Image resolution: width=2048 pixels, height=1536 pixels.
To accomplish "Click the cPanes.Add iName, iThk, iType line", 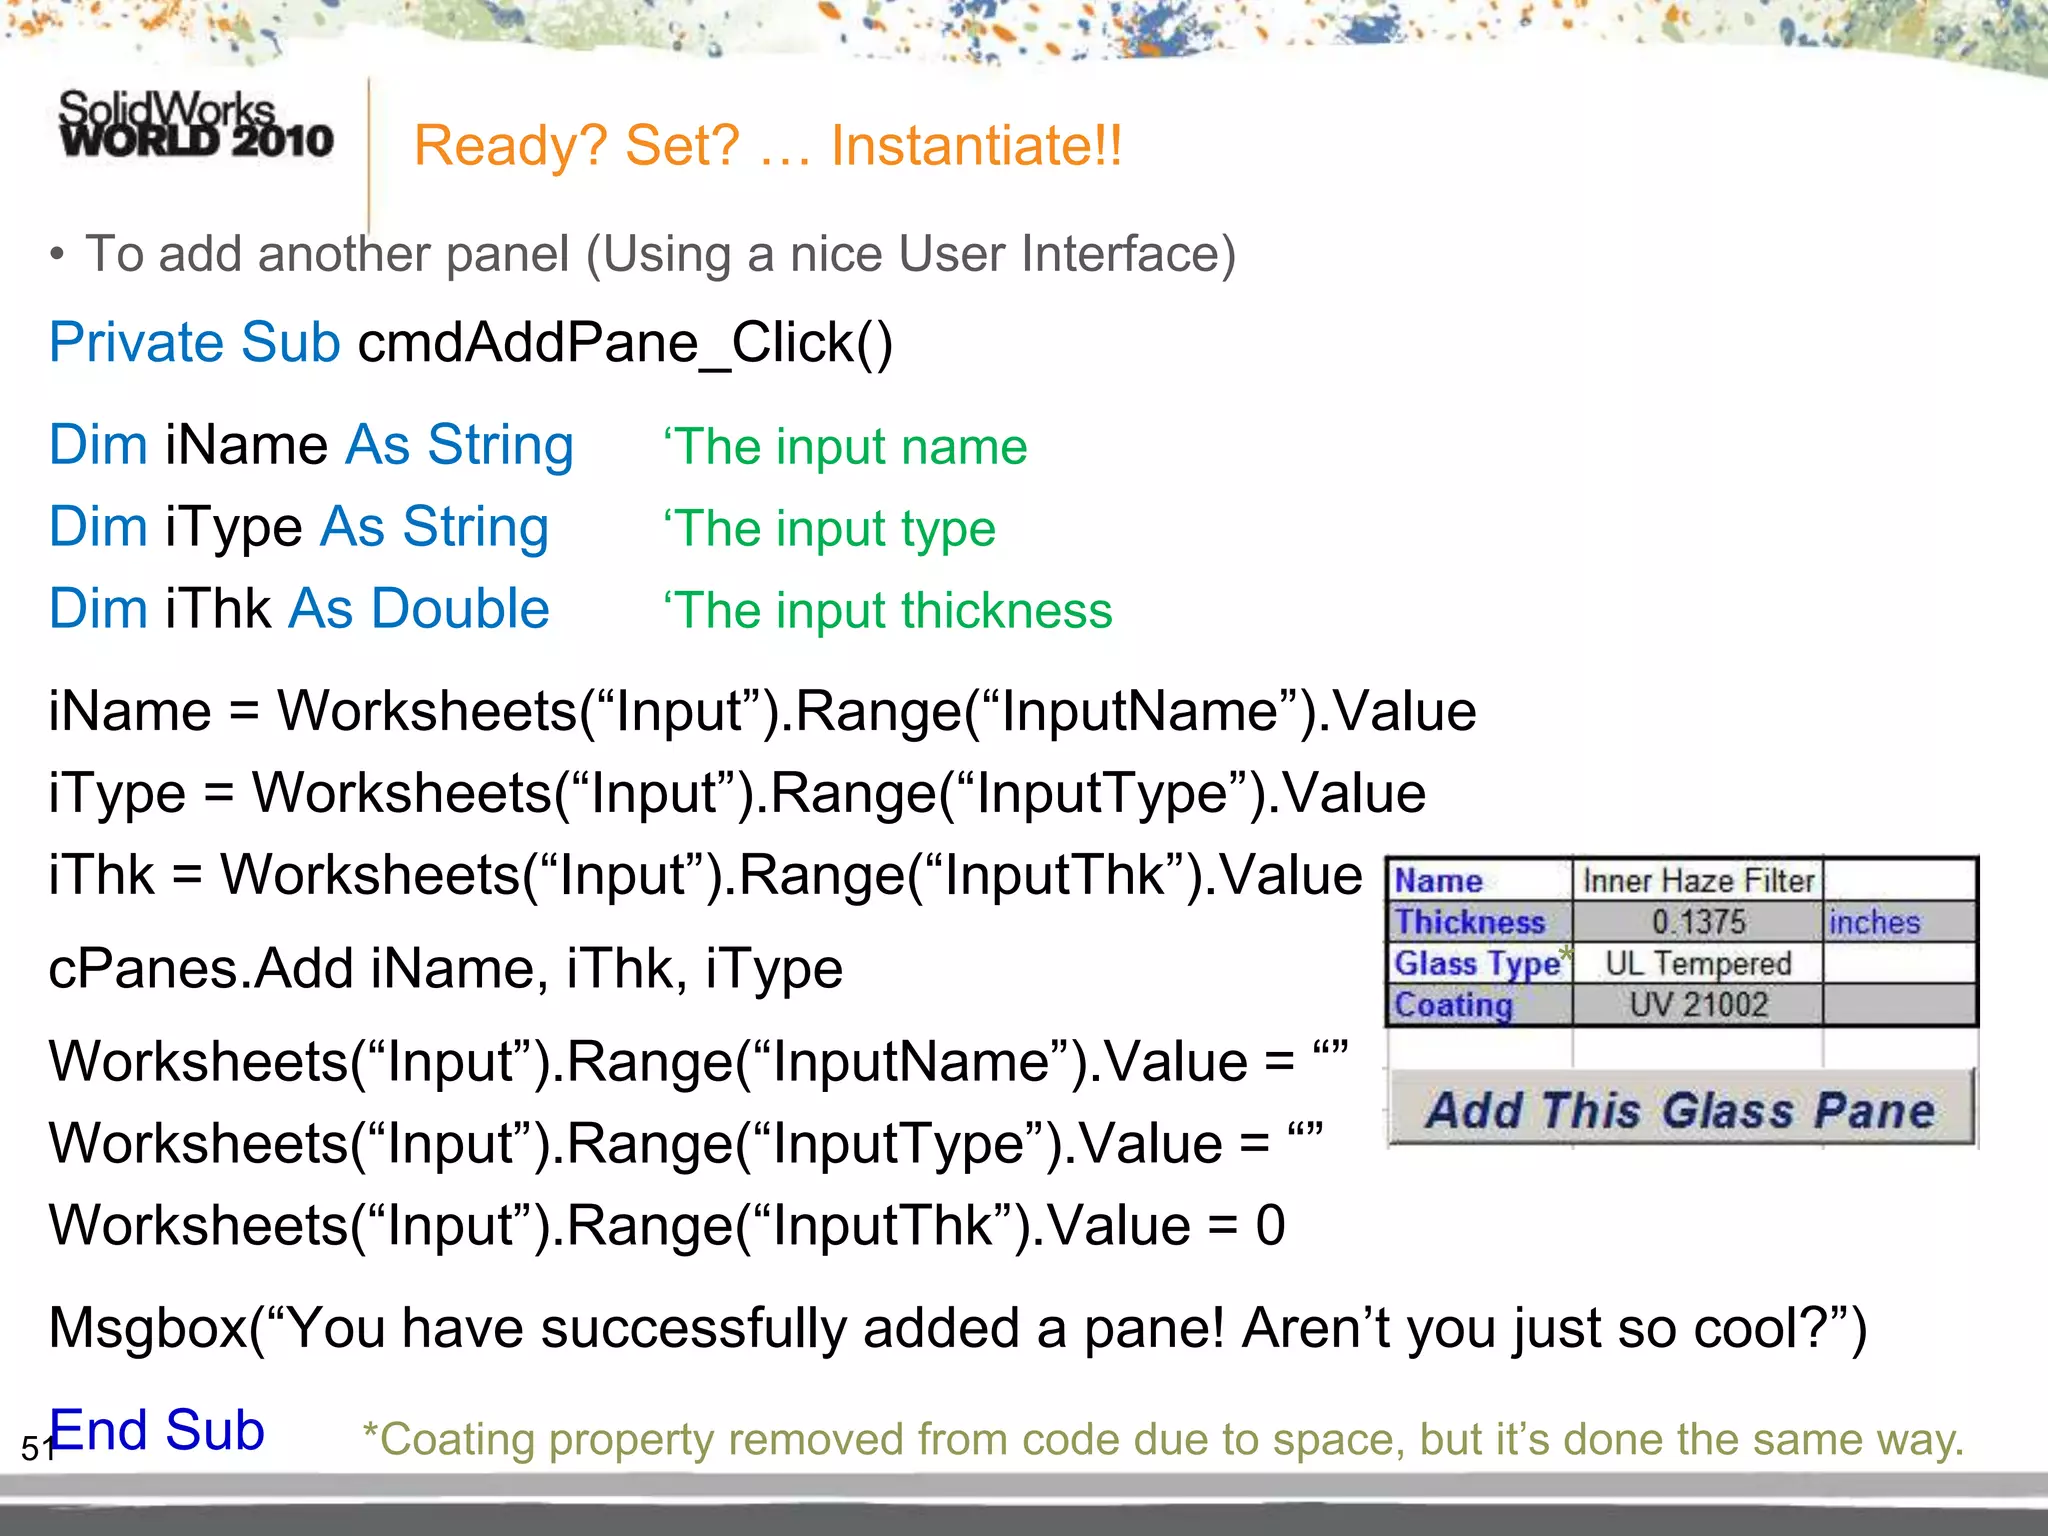I will (445, 969).
